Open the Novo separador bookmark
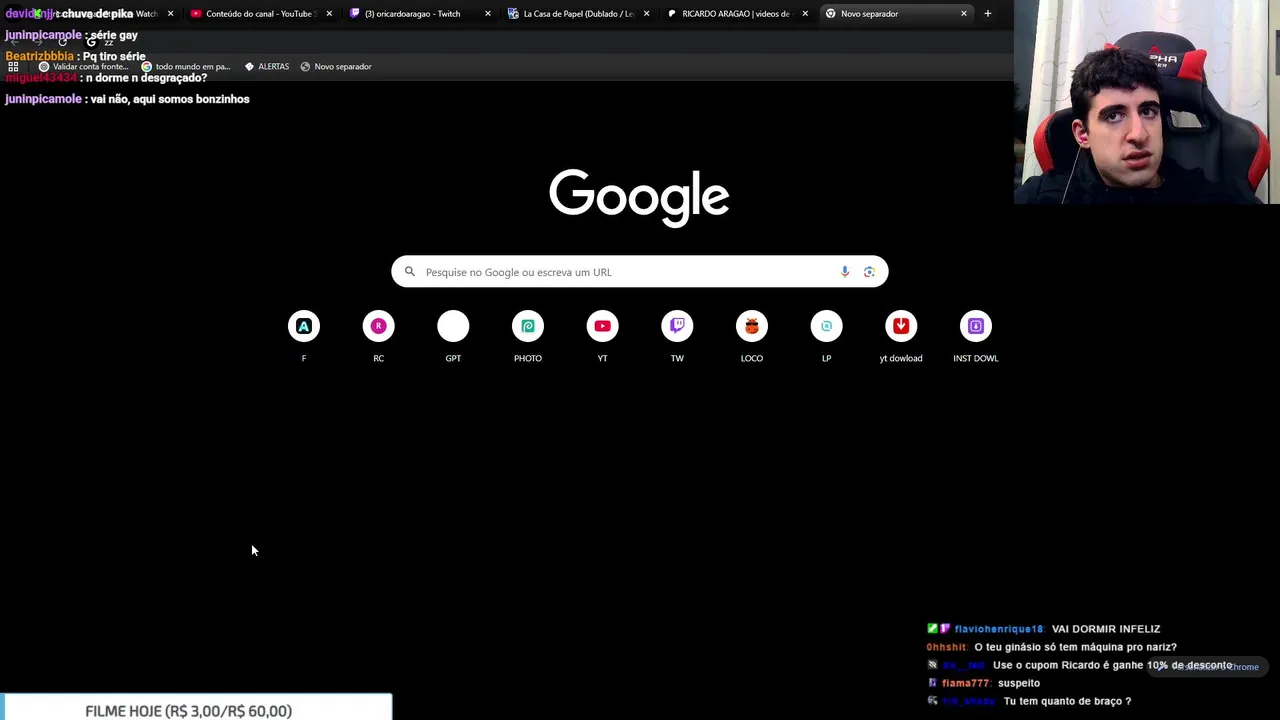Screen dimensions: 1280x720 point(336,66)
